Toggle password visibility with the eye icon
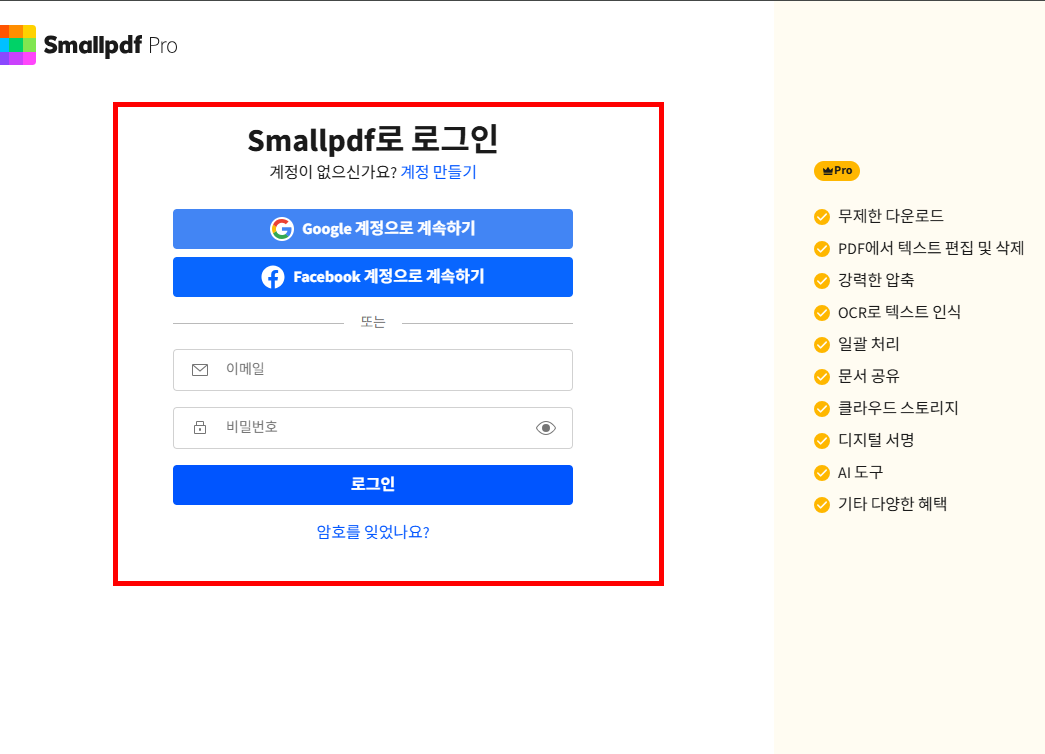 pos(545,427)
